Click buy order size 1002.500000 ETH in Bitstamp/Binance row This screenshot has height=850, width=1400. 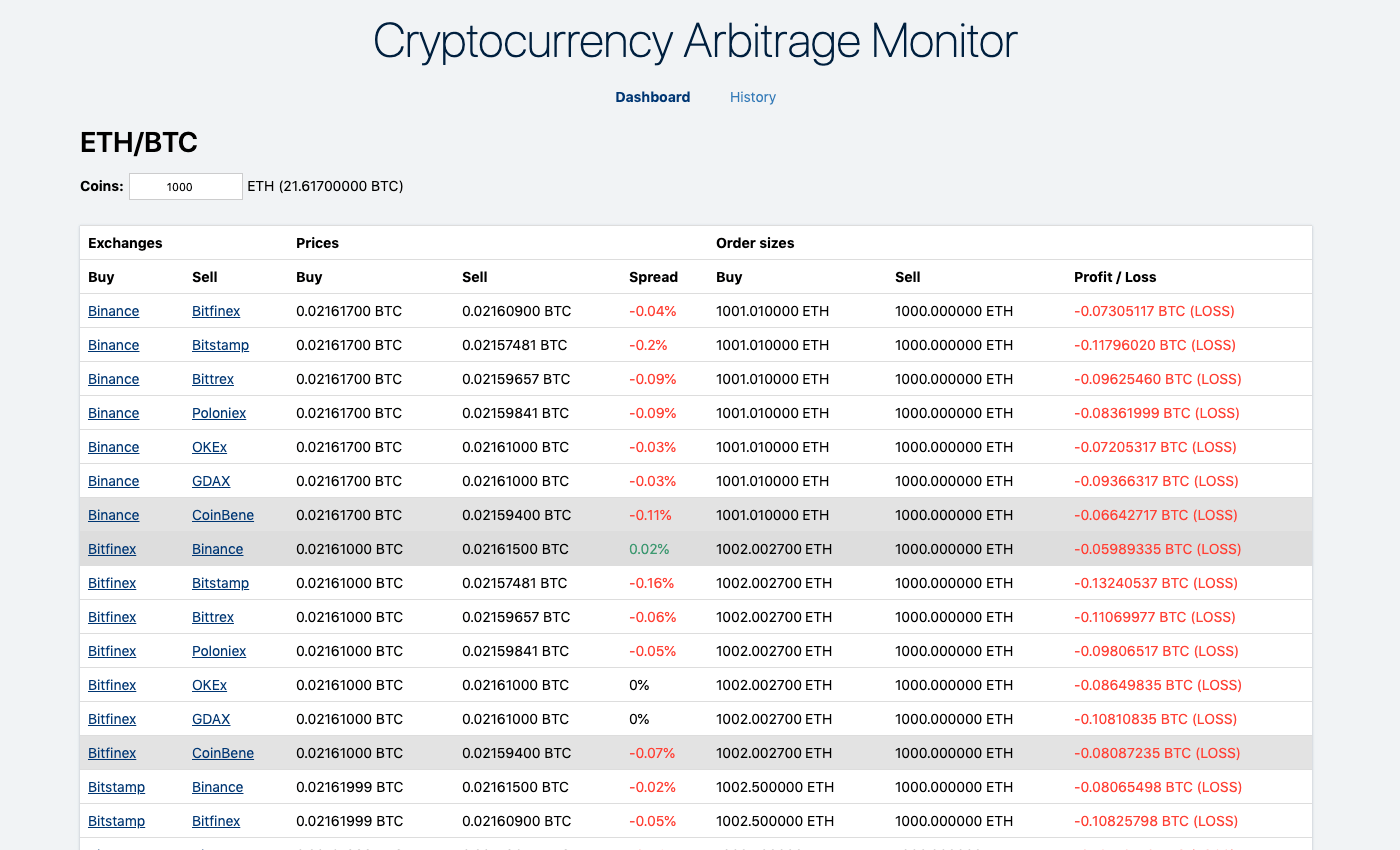775,787
